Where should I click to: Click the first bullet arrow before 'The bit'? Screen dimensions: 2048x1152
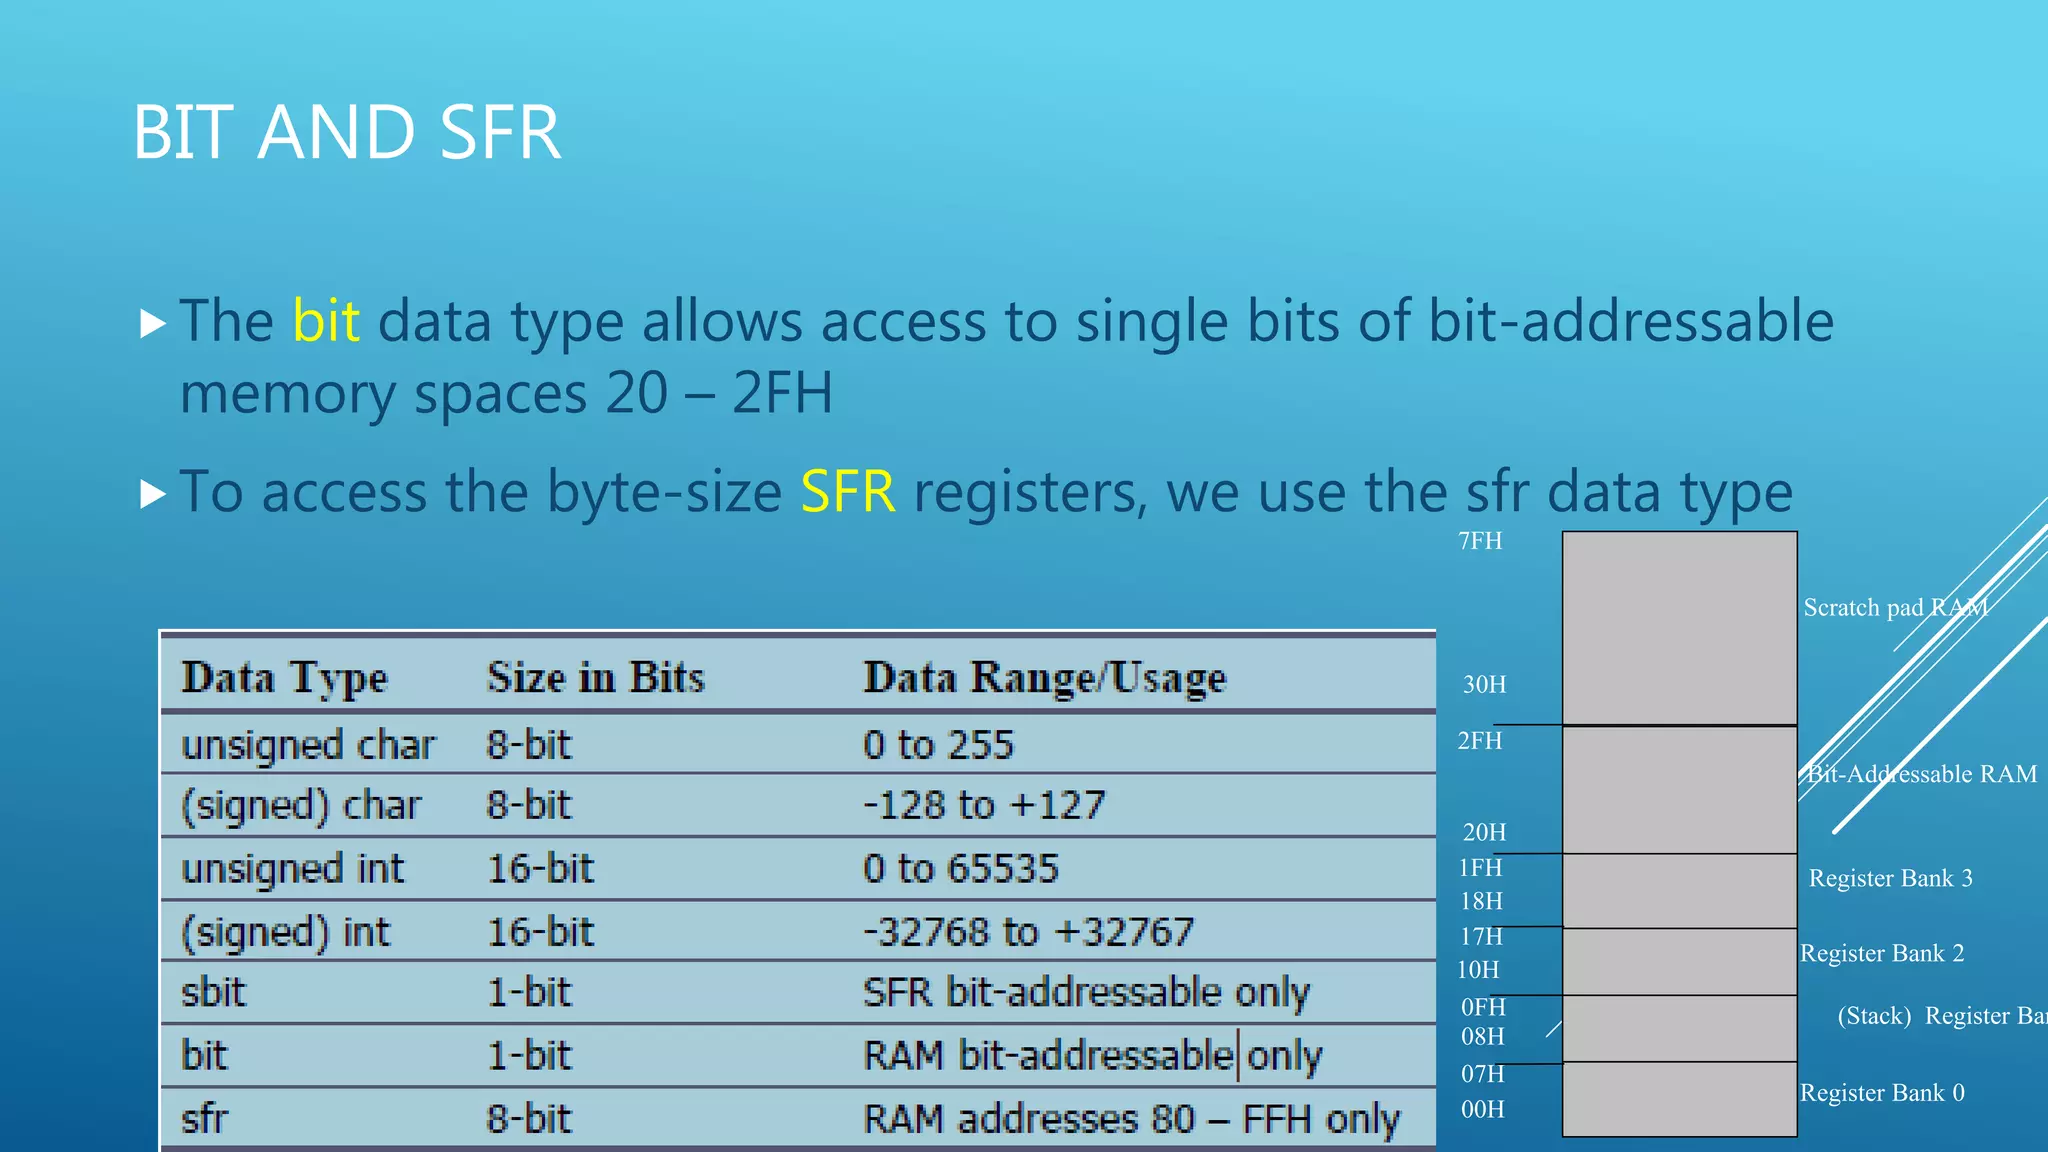point(153,323)
